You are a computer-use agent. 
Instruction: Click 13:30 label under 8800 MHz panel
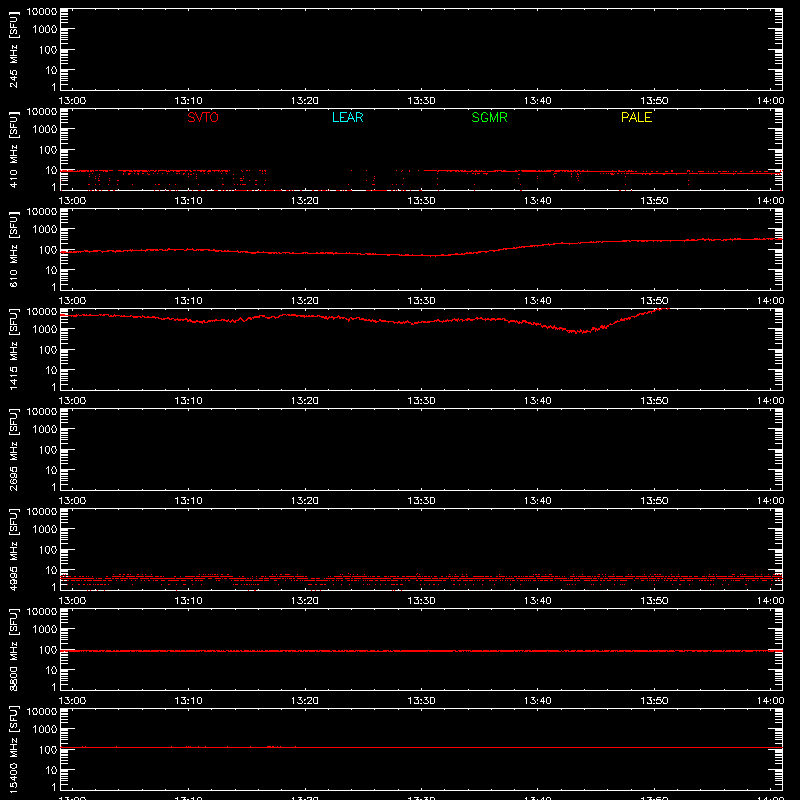(421, 701)
